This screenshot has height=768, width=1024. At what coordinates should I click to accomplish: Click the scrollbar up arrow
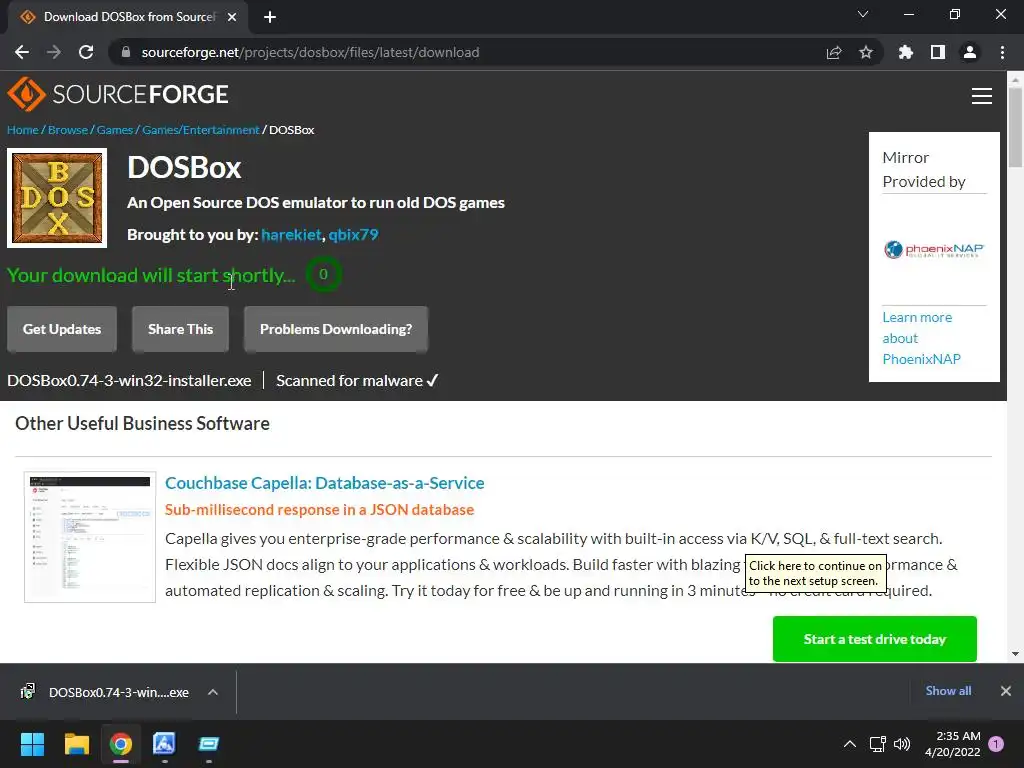tap(1015, 80)
